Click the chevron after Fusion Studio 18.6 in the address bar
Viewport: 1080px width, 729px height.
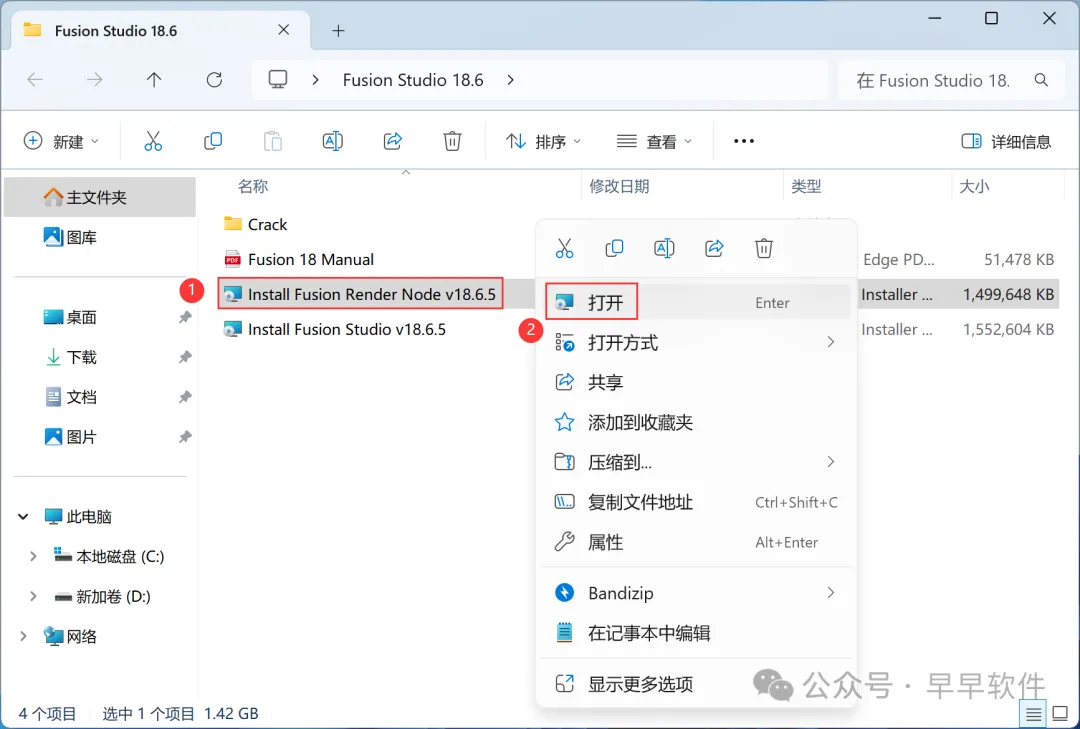click(510, 80)
